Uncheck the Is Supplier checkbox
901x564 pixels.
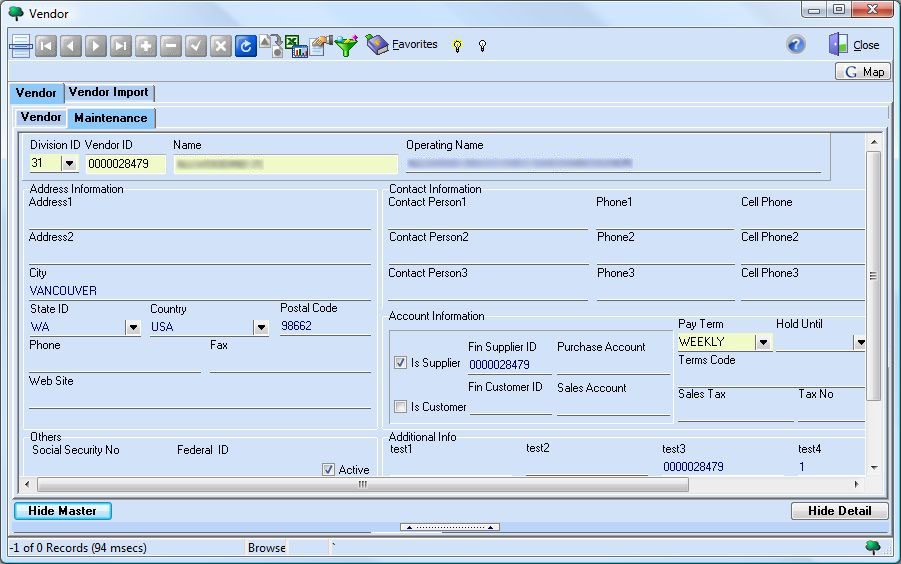point(400,363)
